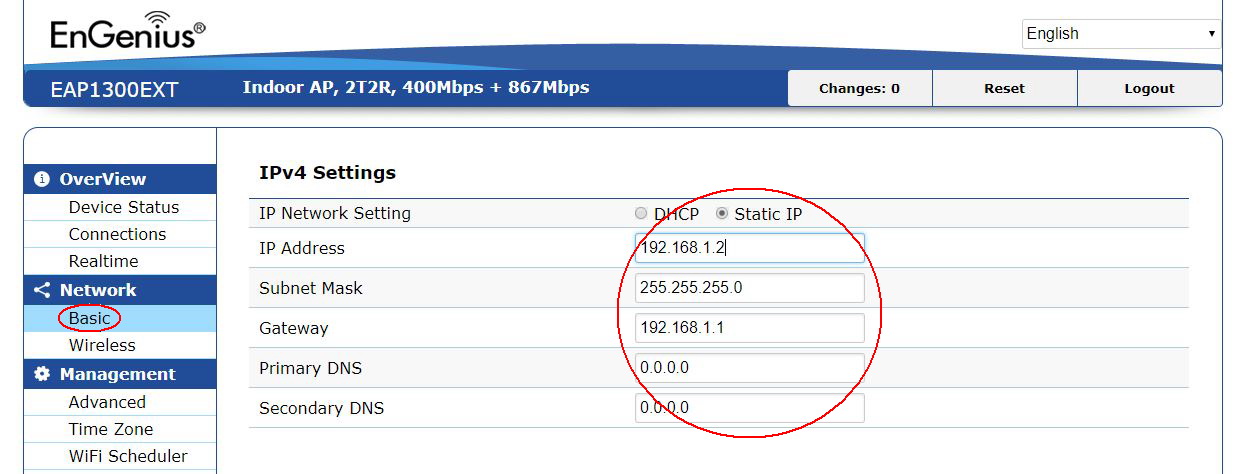Click into the IP Address field
This screenshot has width=1251, height=474.
tap(749, 248)
